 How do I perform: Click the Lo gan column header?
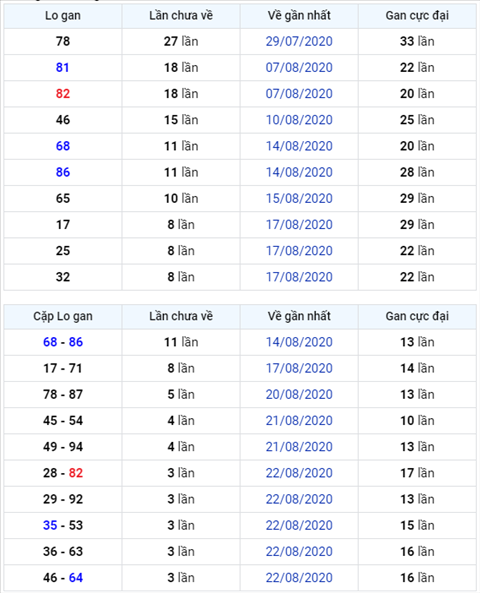[x=63, y=16]
